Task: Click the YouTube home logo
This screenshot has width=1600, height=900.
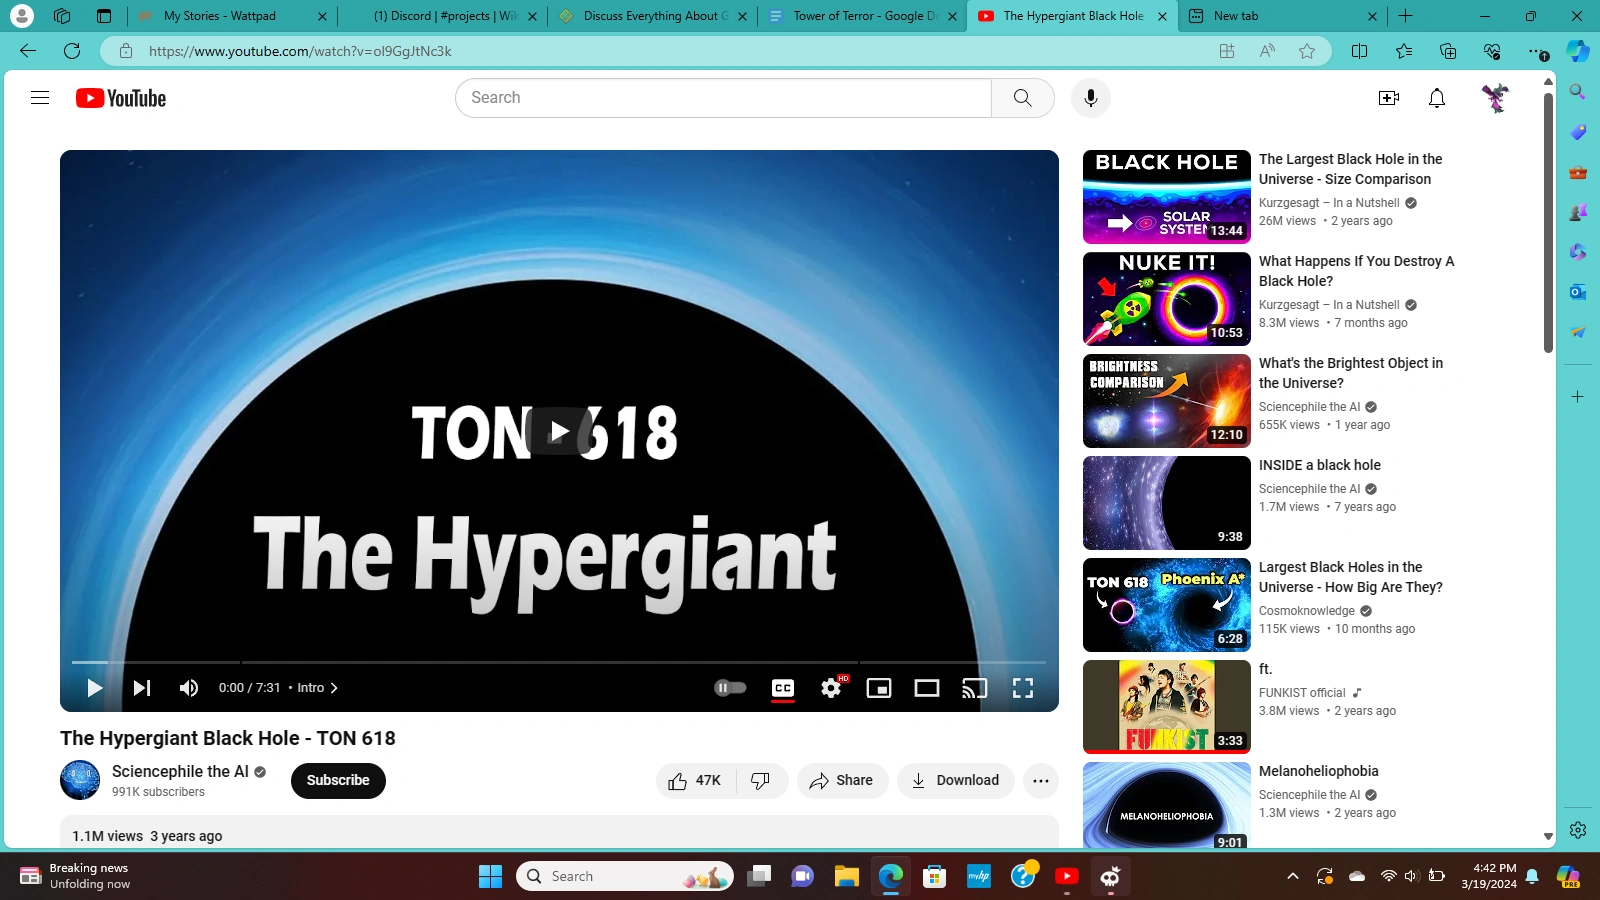Action: coord(119,97)
